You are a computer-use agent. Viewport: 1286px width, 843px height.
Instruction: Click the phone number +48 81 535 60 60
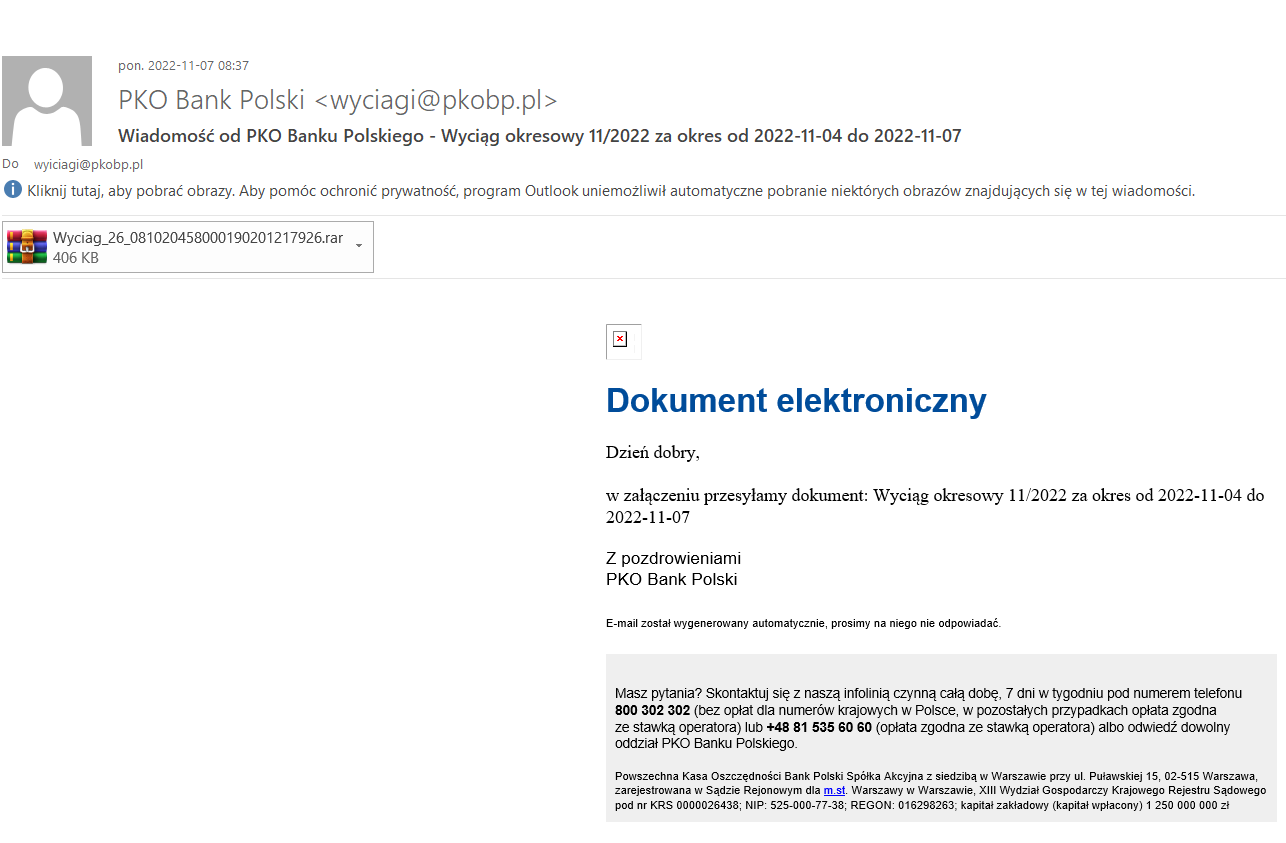[x=819, y=727]
